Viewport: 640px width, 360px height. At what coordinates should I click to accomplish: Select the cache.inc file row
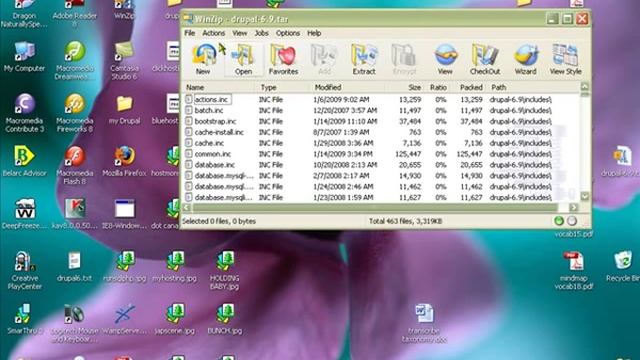(368, 143)
